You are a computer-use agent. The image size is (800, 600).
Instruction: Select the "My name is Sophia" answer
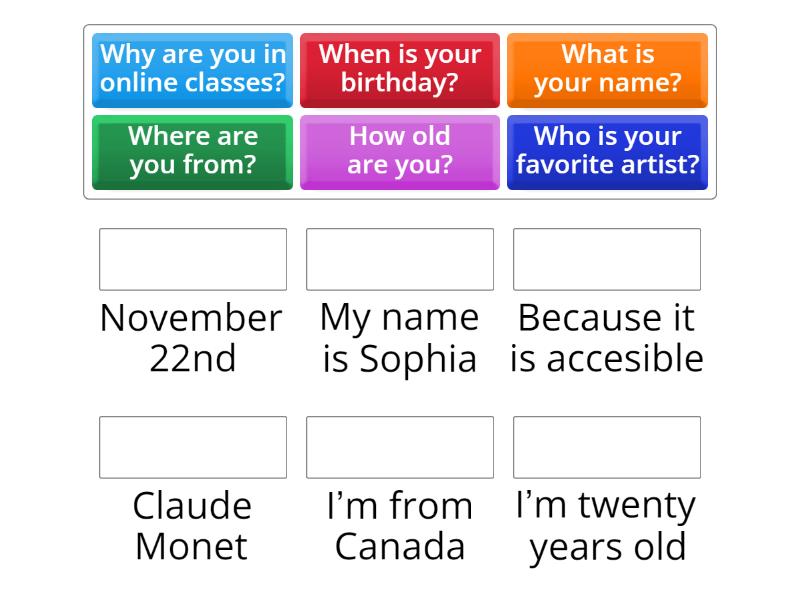[x=397, y=338]
